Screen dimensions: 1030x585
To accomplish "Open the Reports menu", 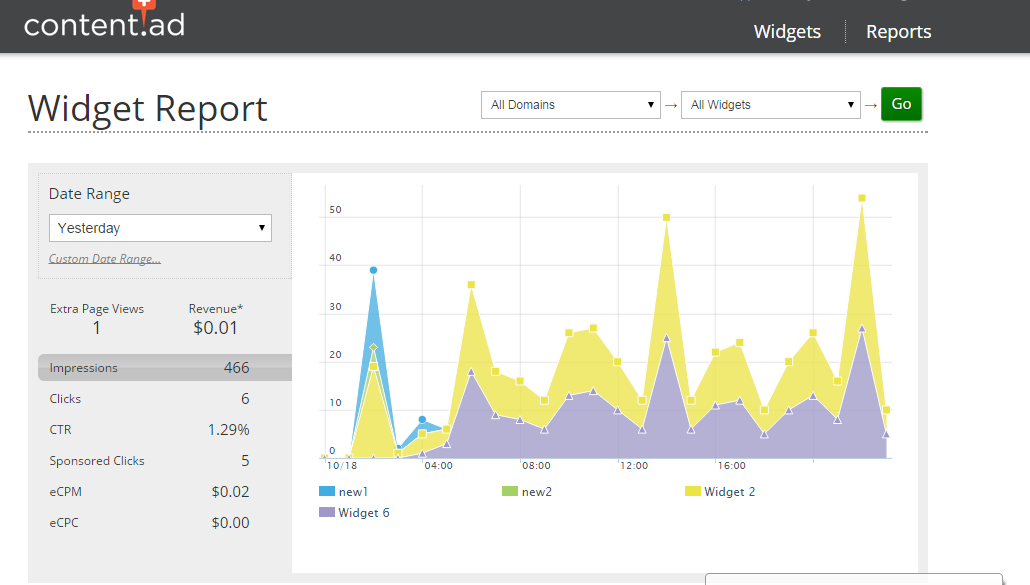I will (x=898, y=32).
